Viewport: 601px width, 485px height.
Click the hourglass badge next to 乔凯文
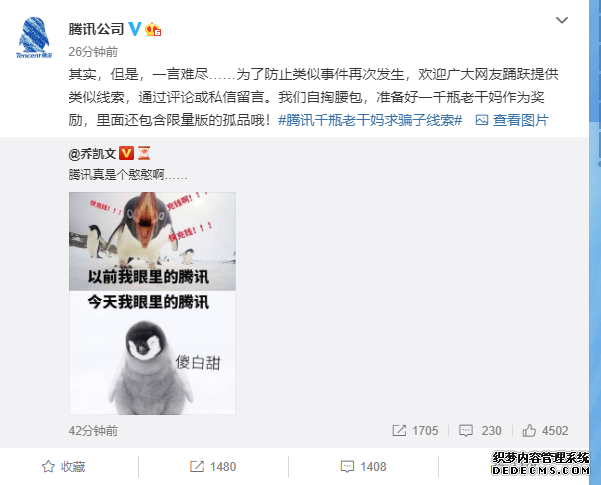pyautogui.click(x=144, y=153)
